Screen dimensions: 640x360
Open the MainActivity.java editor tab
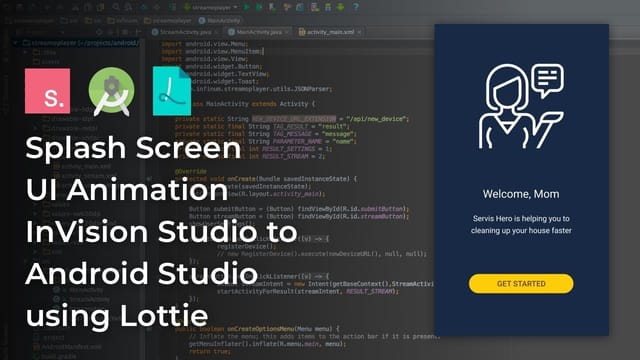(259, 32)
